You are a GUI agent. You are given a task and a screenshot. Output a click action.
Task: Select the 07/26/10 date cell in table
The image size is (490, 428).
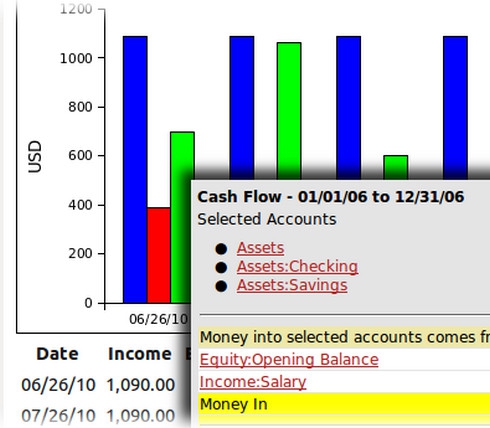point(58,416)
